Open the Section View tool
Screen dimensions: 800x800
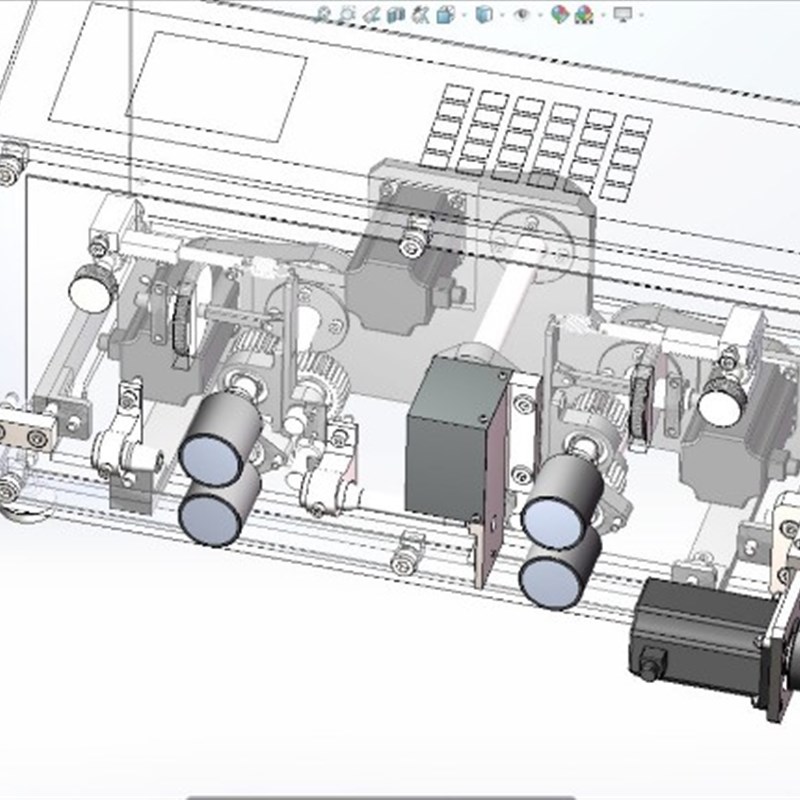point(397,13)
